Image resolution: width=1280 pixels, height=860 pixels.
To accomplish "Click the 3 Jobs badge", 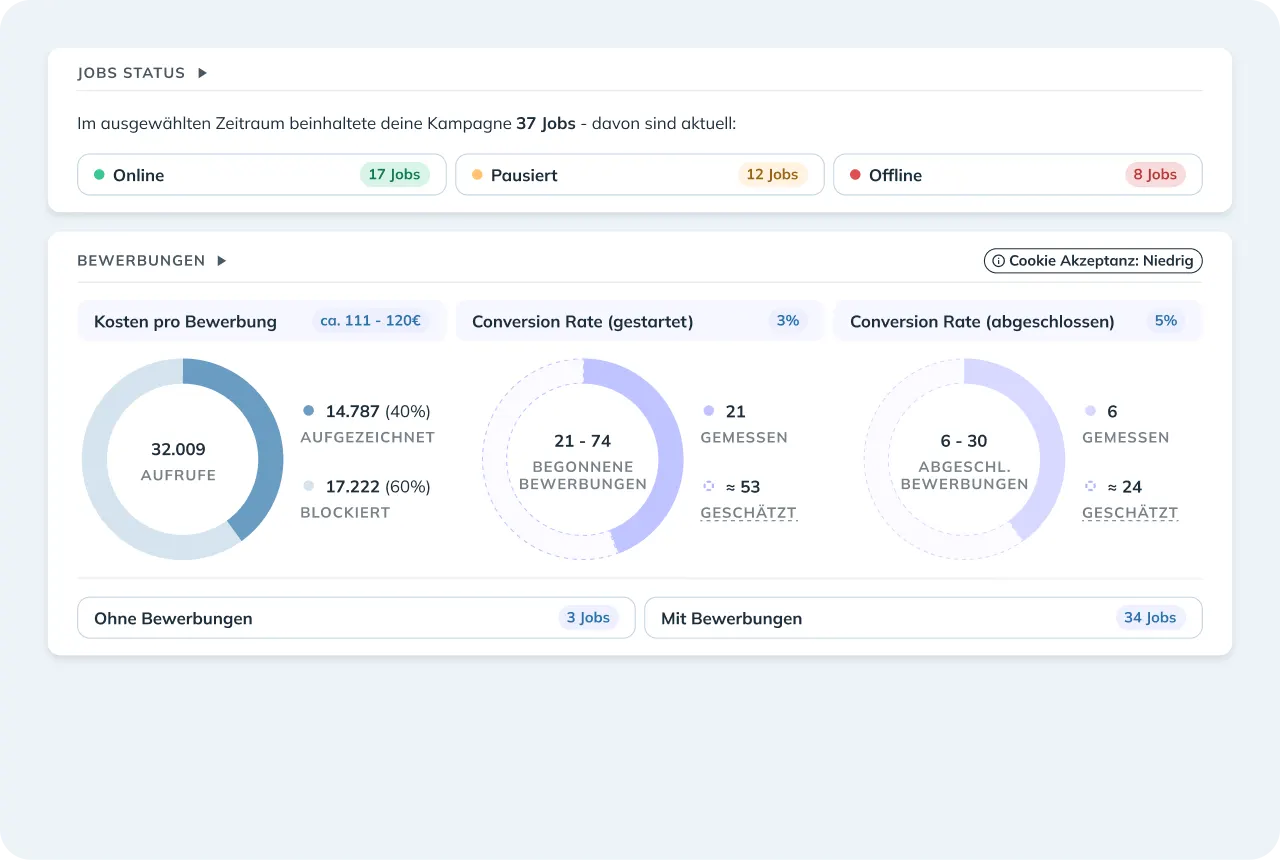I will [x=588, y=618].
